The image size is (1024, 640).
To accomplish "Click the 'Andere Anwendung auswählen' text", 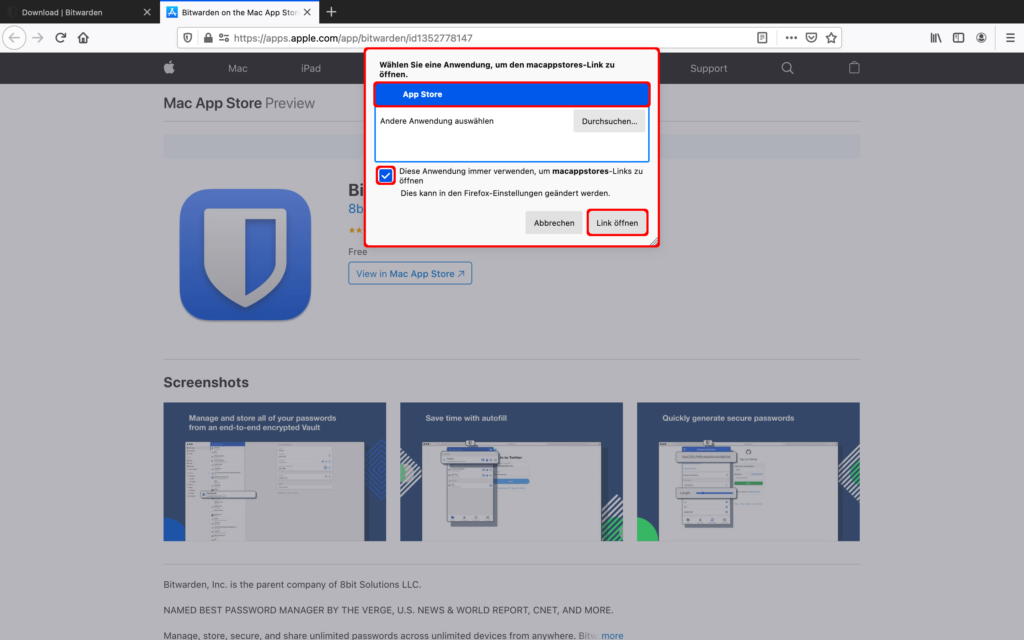I will (x=437, y=121).
